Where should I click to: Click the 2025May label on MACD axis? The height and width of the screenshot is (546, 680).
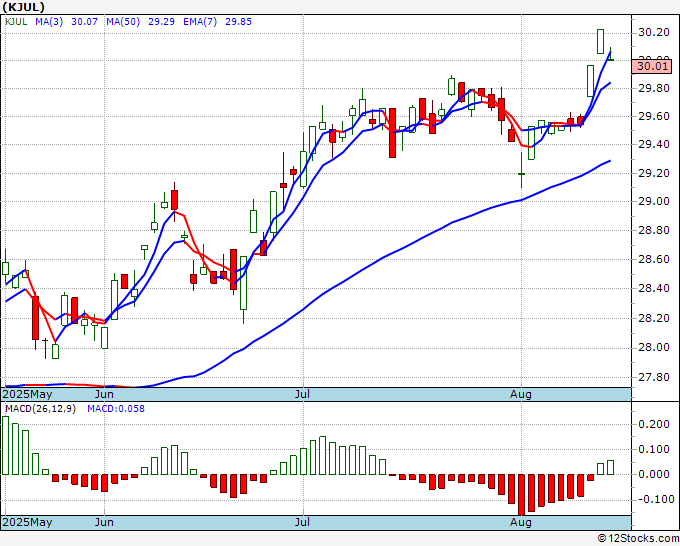(28, 522)
